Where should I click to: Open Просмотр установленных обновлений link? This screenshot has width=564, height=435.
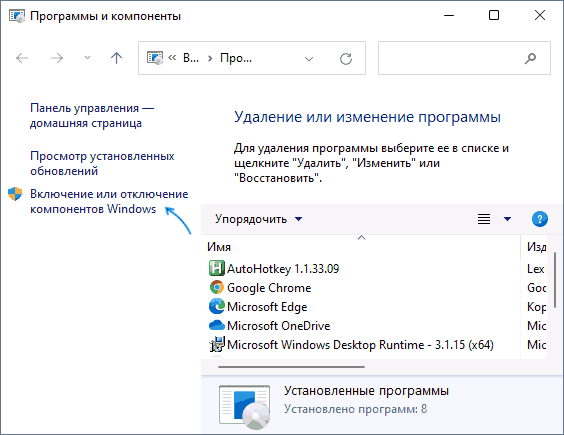point(102,163)
